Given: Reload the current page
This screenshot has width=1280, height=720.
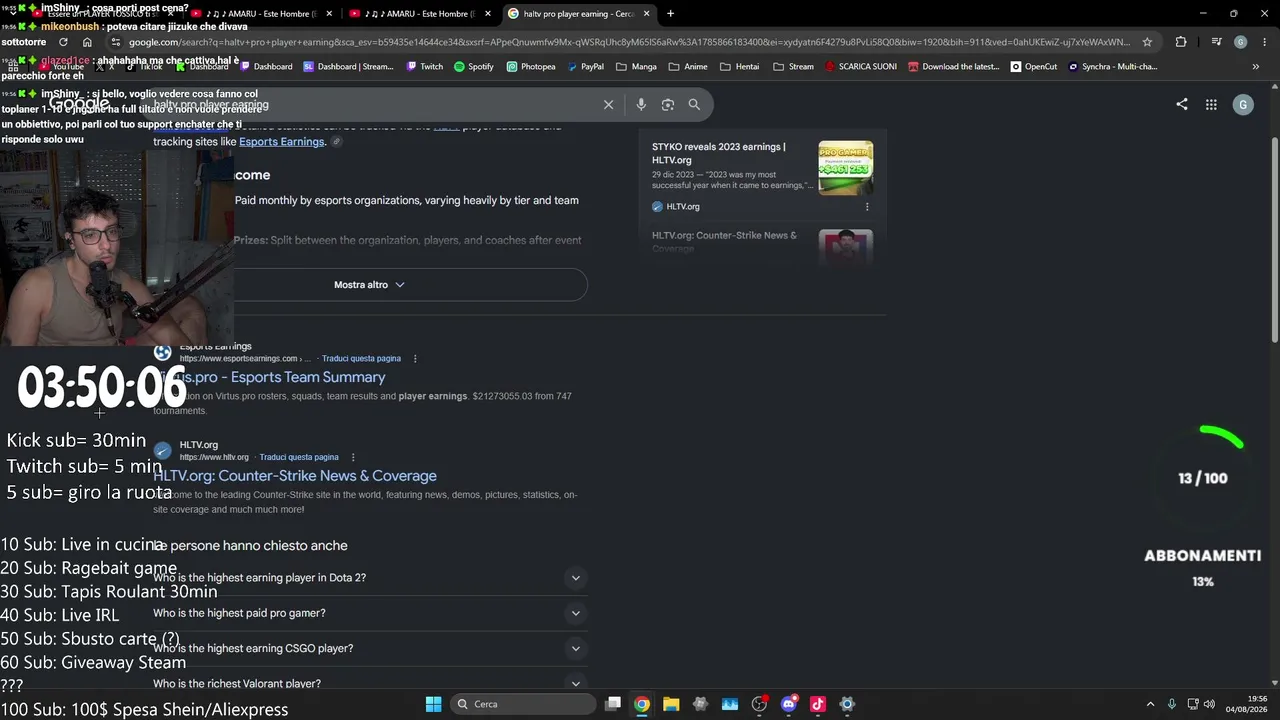Looking at the screenshot, I should [x=63, y=42].
